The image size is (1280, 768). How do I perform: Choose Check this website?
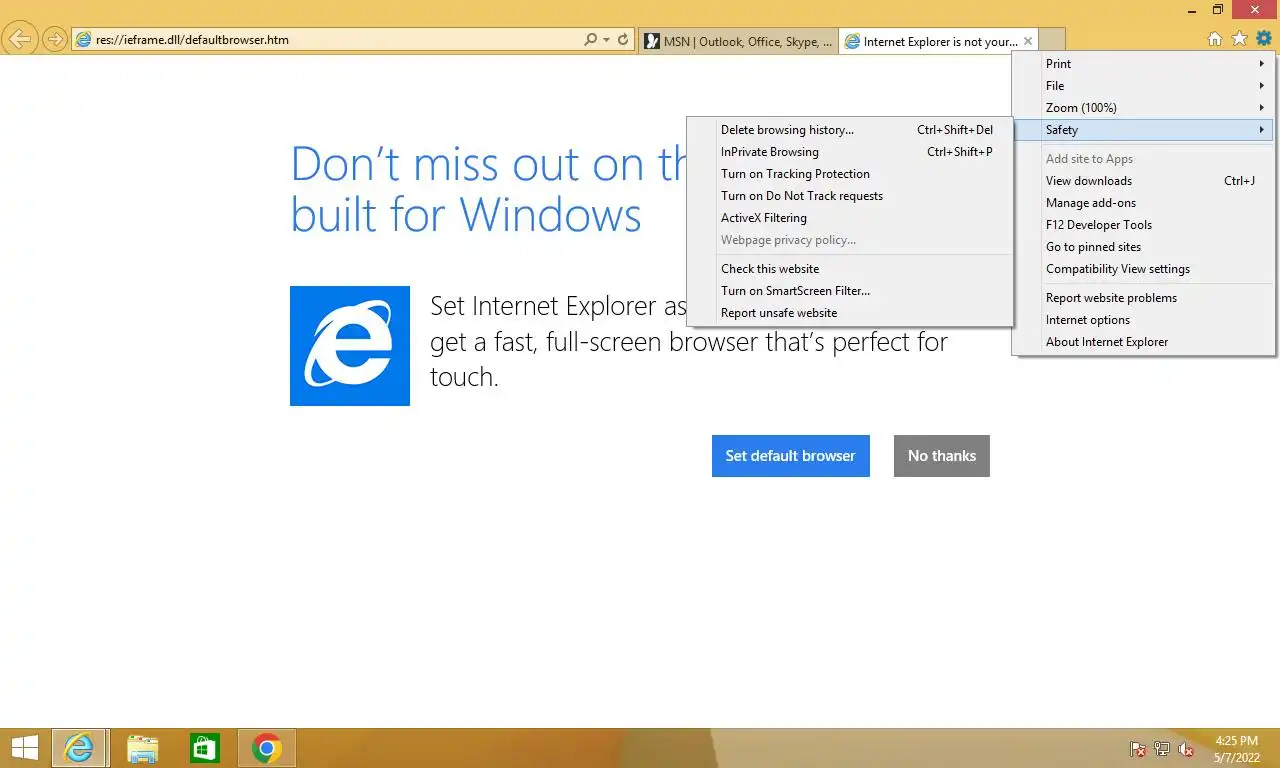click(850, 268)
